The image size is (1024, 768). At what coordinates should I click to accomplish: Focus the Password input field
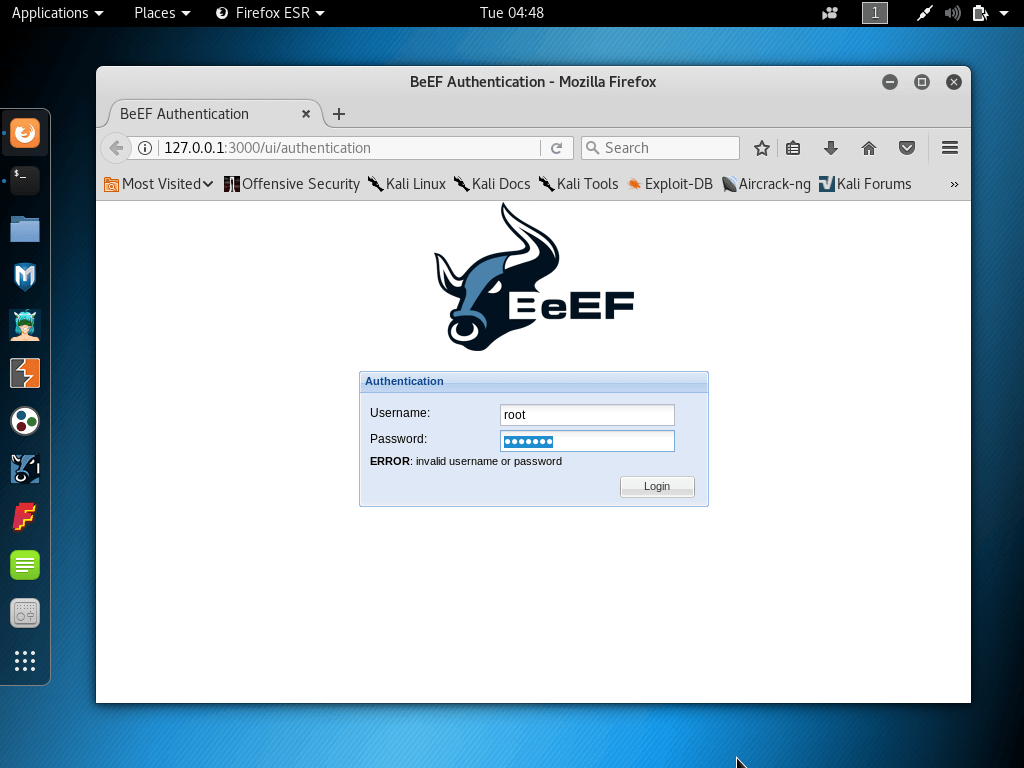587,441
